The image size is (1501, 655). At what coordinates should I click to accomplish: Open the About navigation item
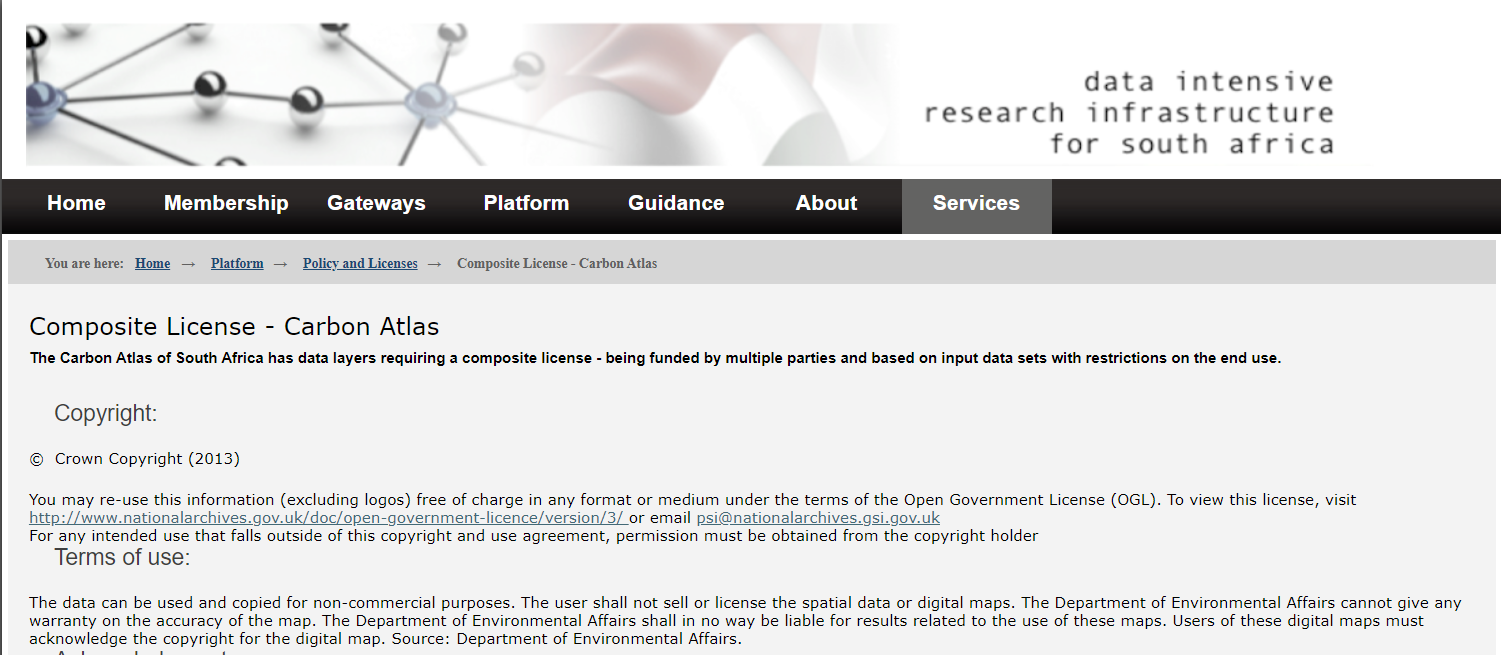[x=826, y=203]
